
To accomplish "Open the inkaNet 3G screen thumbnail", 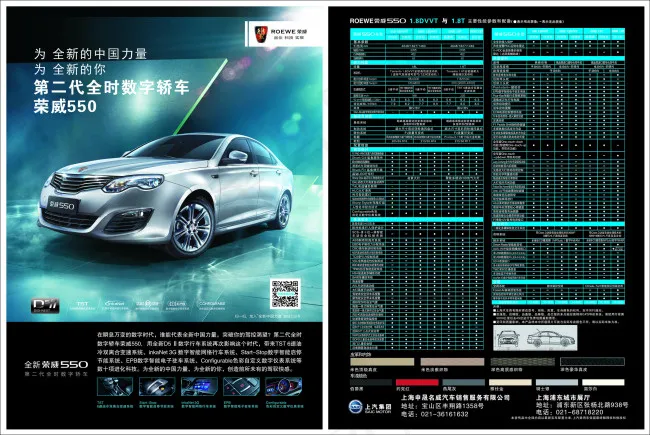I will tap(199, 386).
